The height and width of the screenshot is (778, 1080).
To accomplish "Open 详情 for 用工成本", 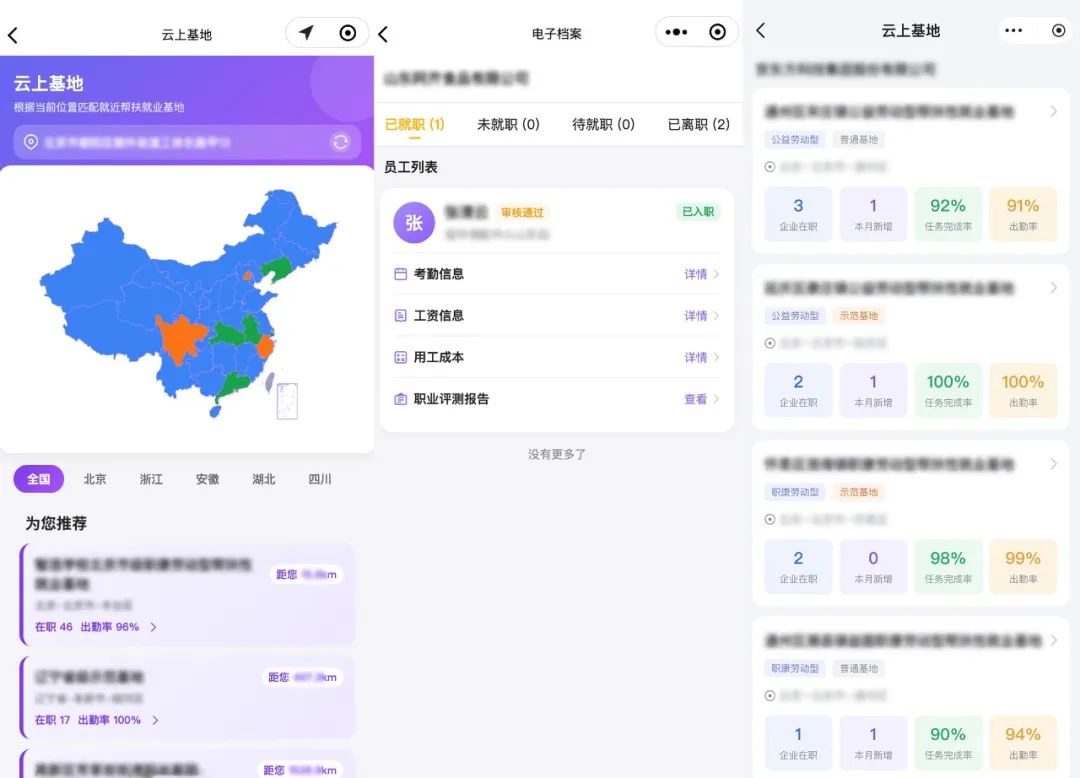I will (701, 357).
